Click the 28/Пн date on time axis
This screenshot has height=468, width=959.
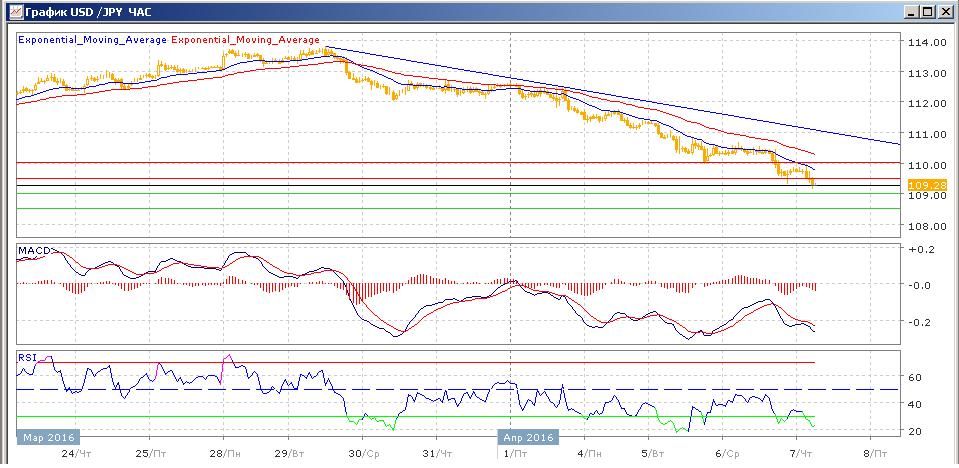click(x=224, y=453)
